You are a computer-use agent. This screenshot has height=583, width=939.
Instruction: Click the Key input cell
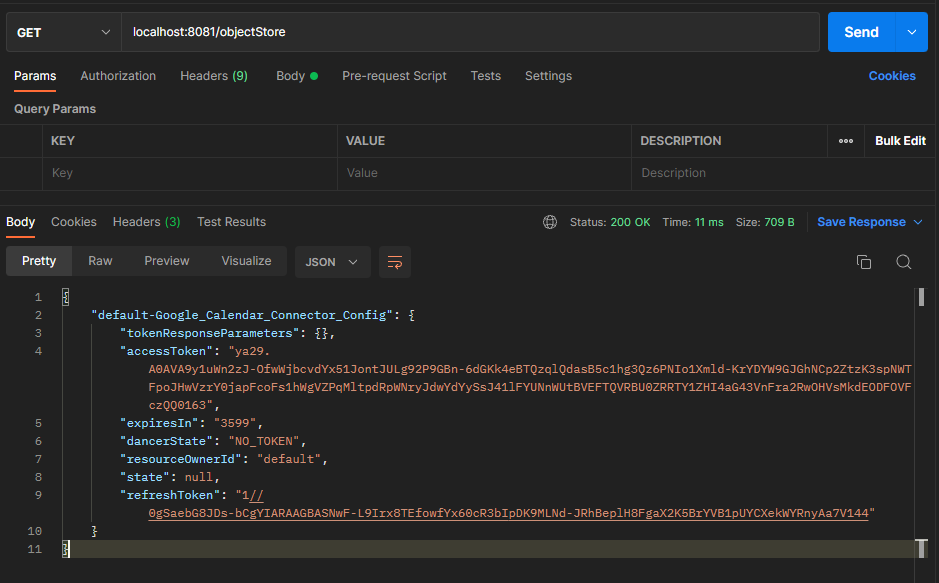pos(190,173)
